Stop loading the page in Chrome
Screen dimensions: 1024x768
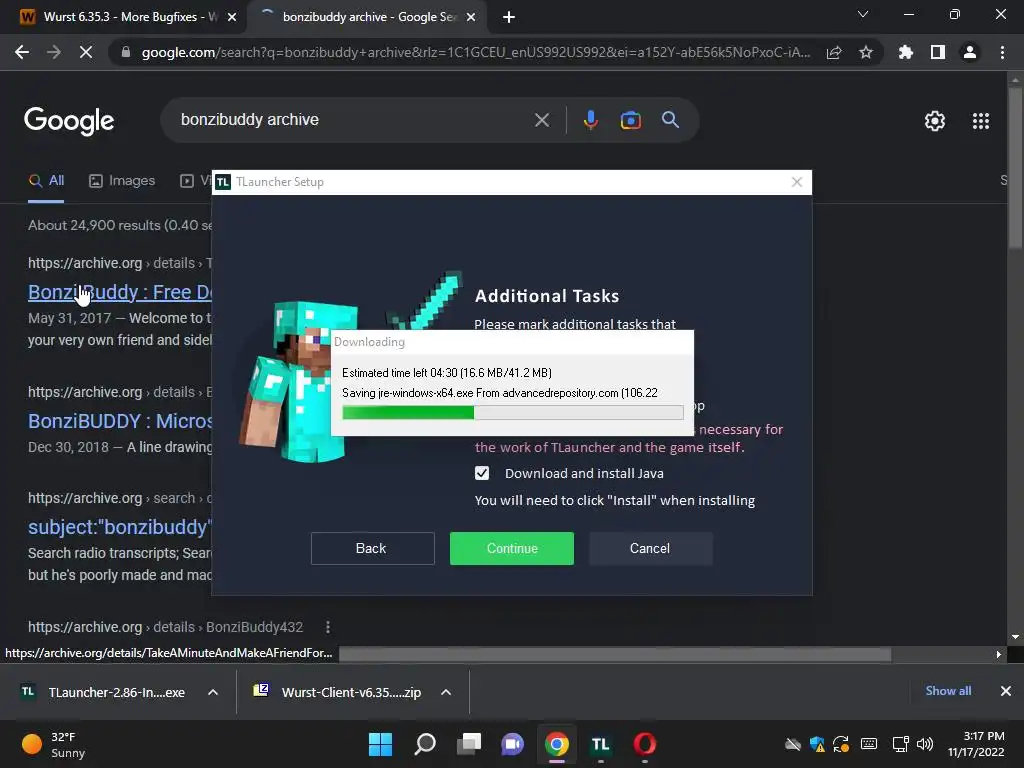(x=86, y=52)
